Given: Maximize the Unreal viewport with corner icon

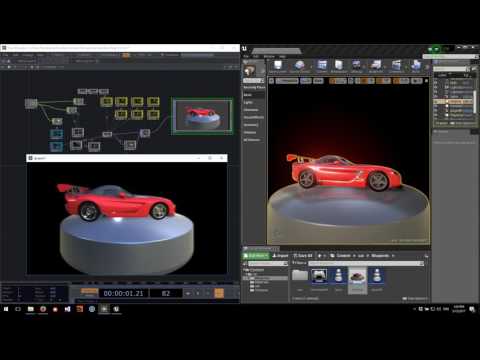Looking at the screenshot, I should 426,81.
